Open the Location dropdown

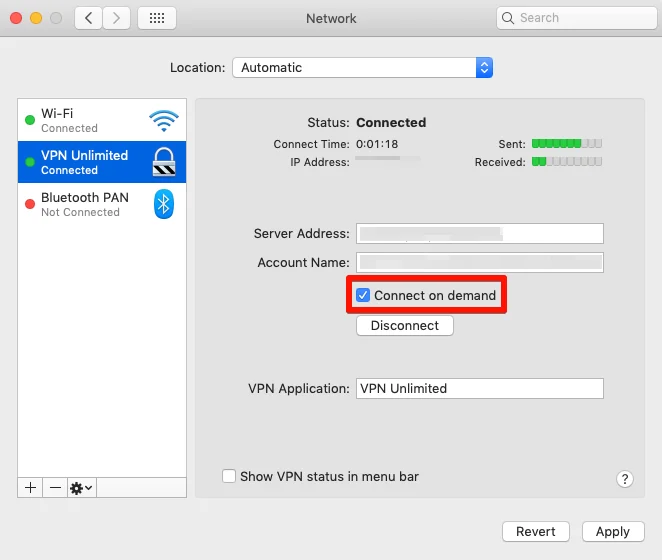point(362,68)
